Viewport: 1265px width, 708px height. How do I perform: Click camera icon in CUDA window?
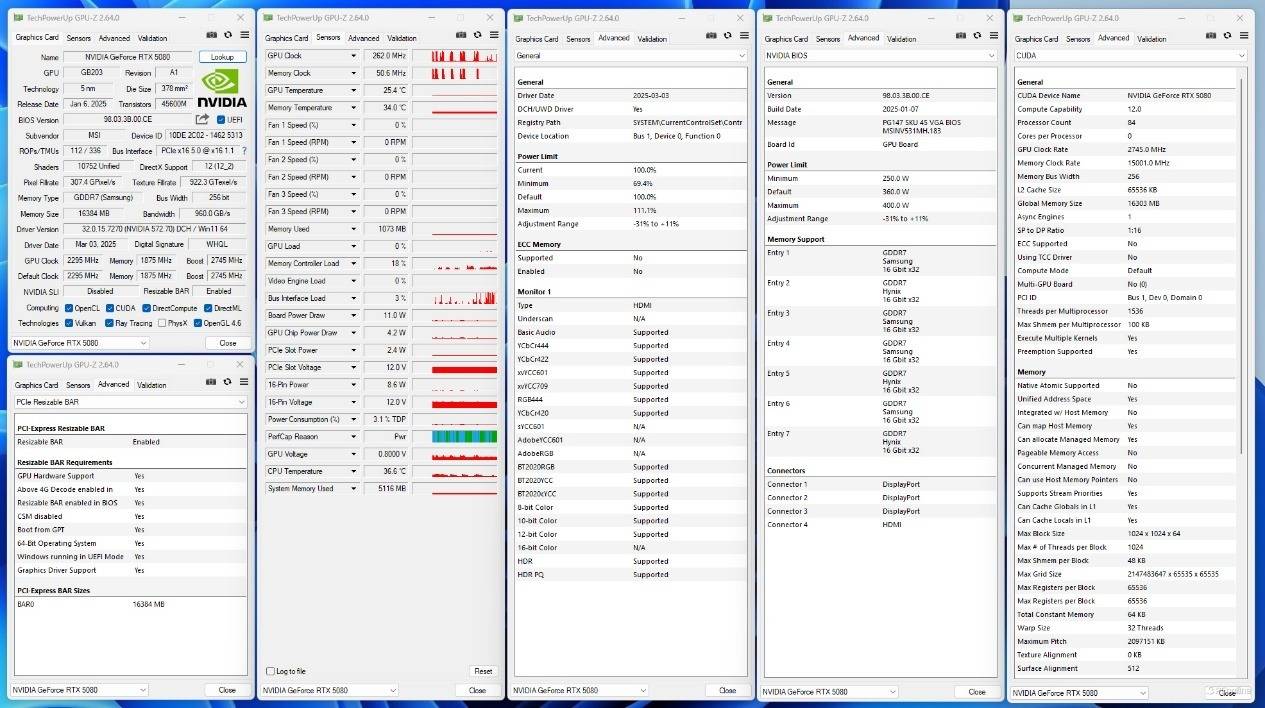[x=1211, y=36]
